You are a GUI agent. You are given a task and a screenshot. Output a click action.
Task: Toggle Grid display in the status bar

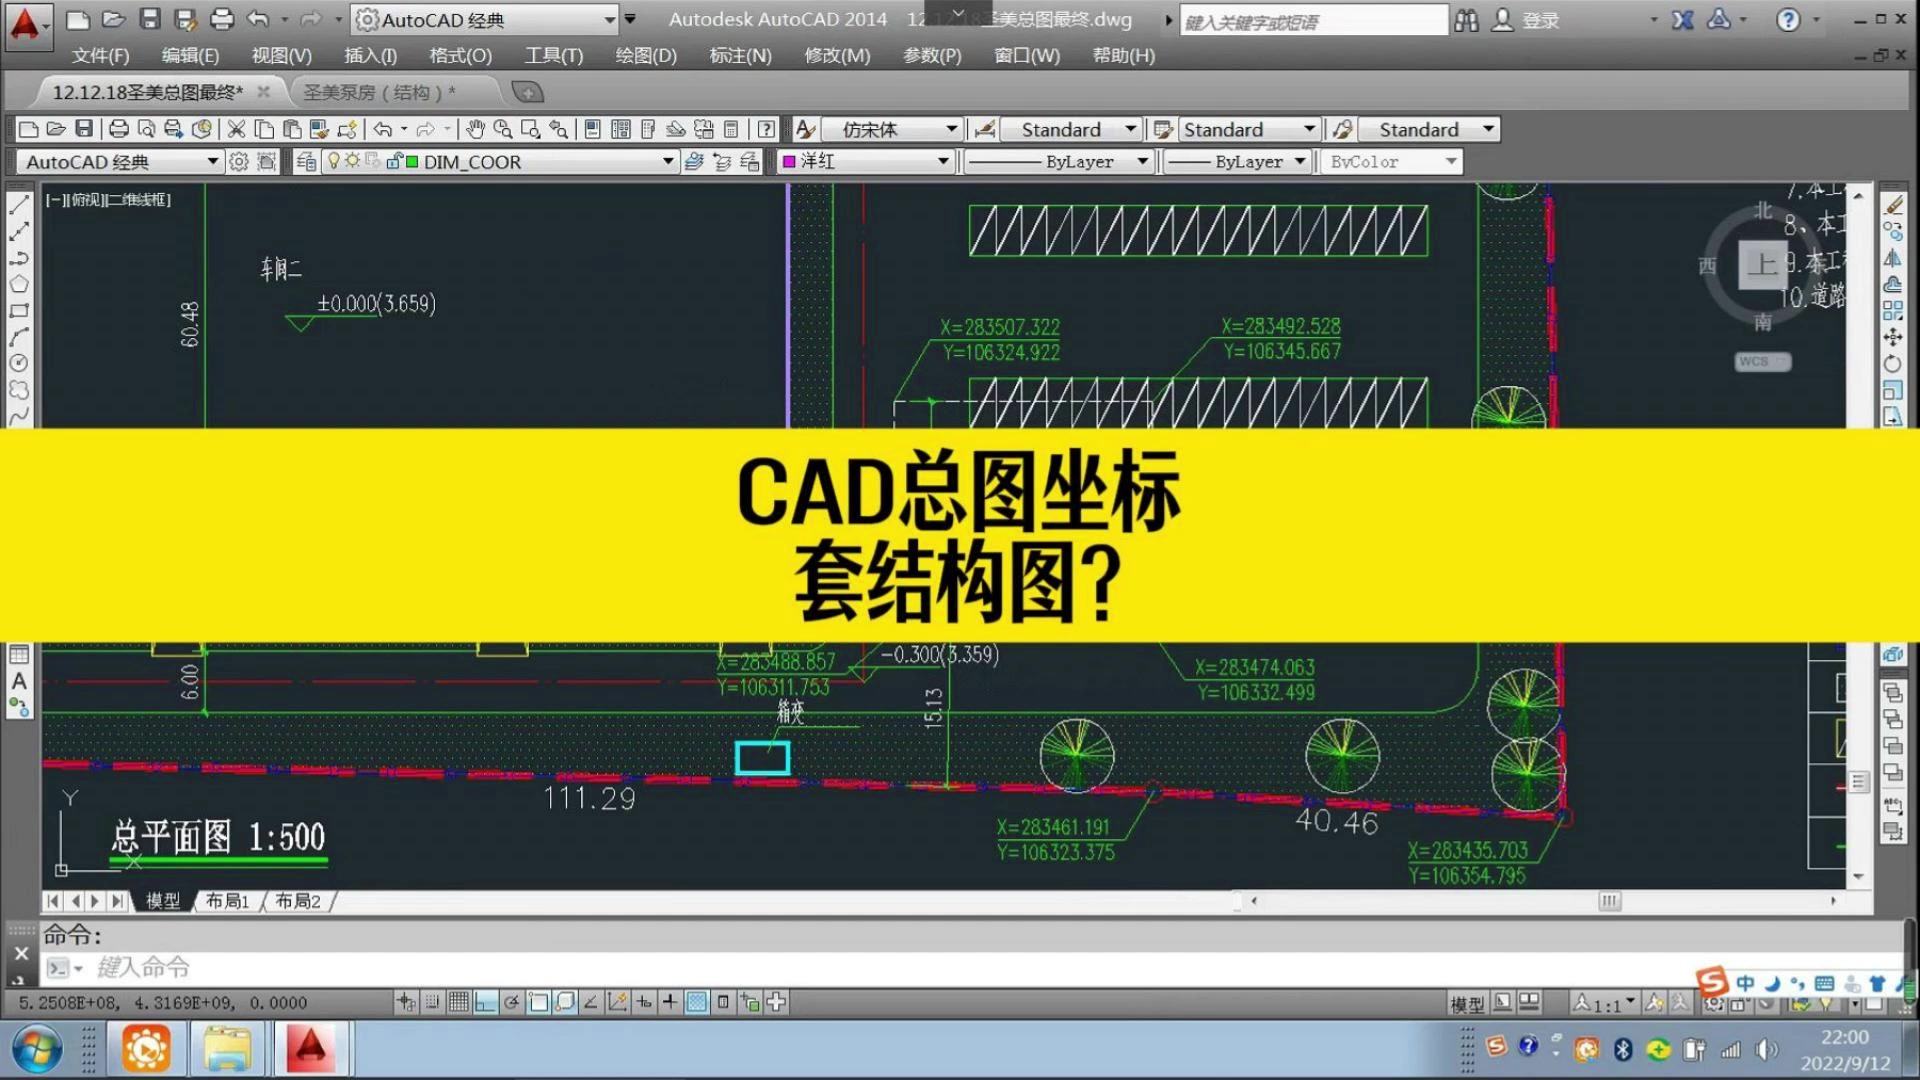pos(459,1003)
